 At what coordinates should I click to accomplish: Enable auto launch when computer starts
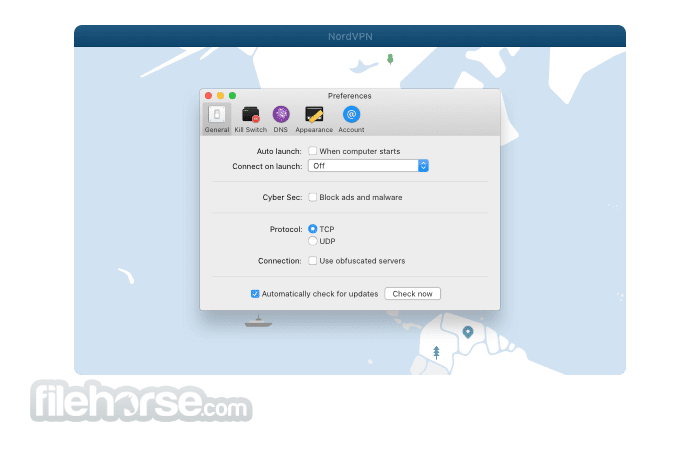coord(312,151)
